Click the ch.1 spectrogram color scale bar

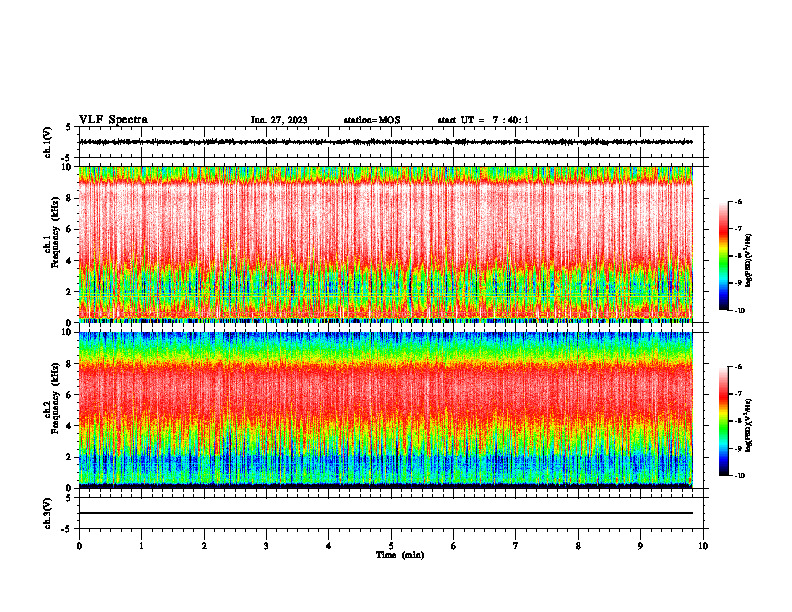pos(724,256)
